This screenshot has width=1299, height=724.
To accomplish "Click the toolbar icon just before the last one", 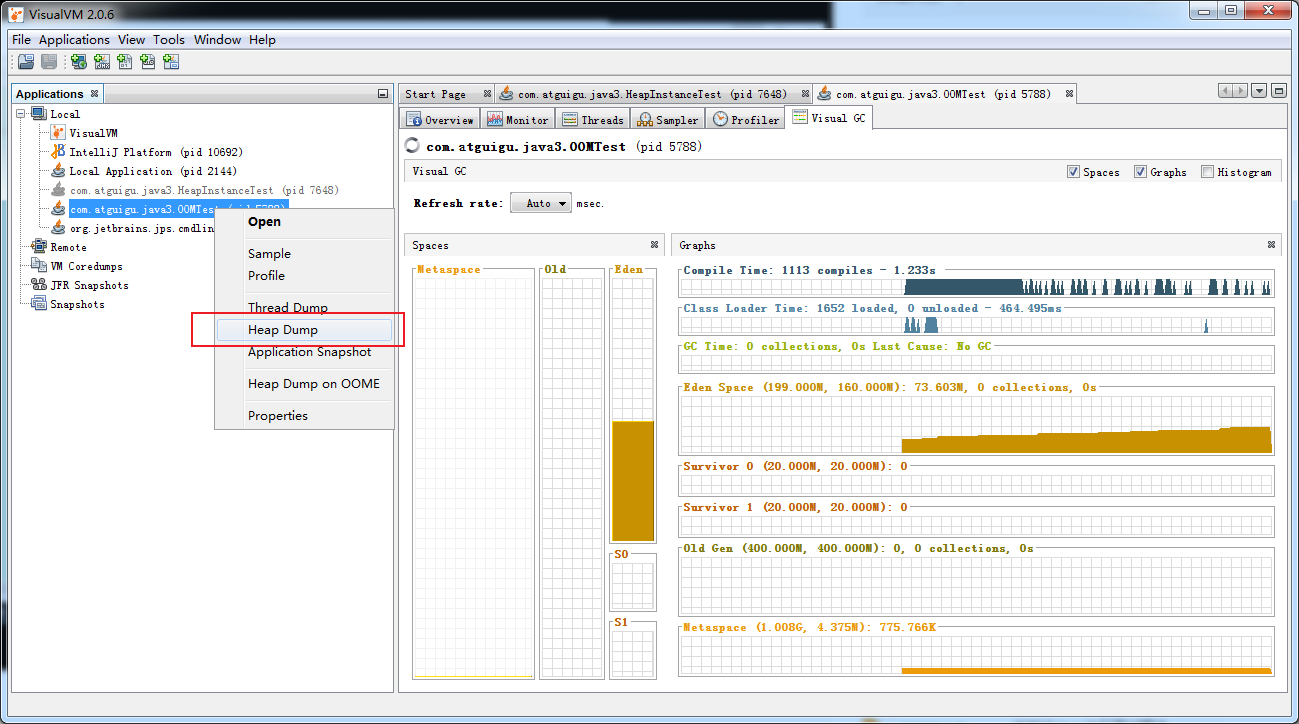I will [148, 62].
